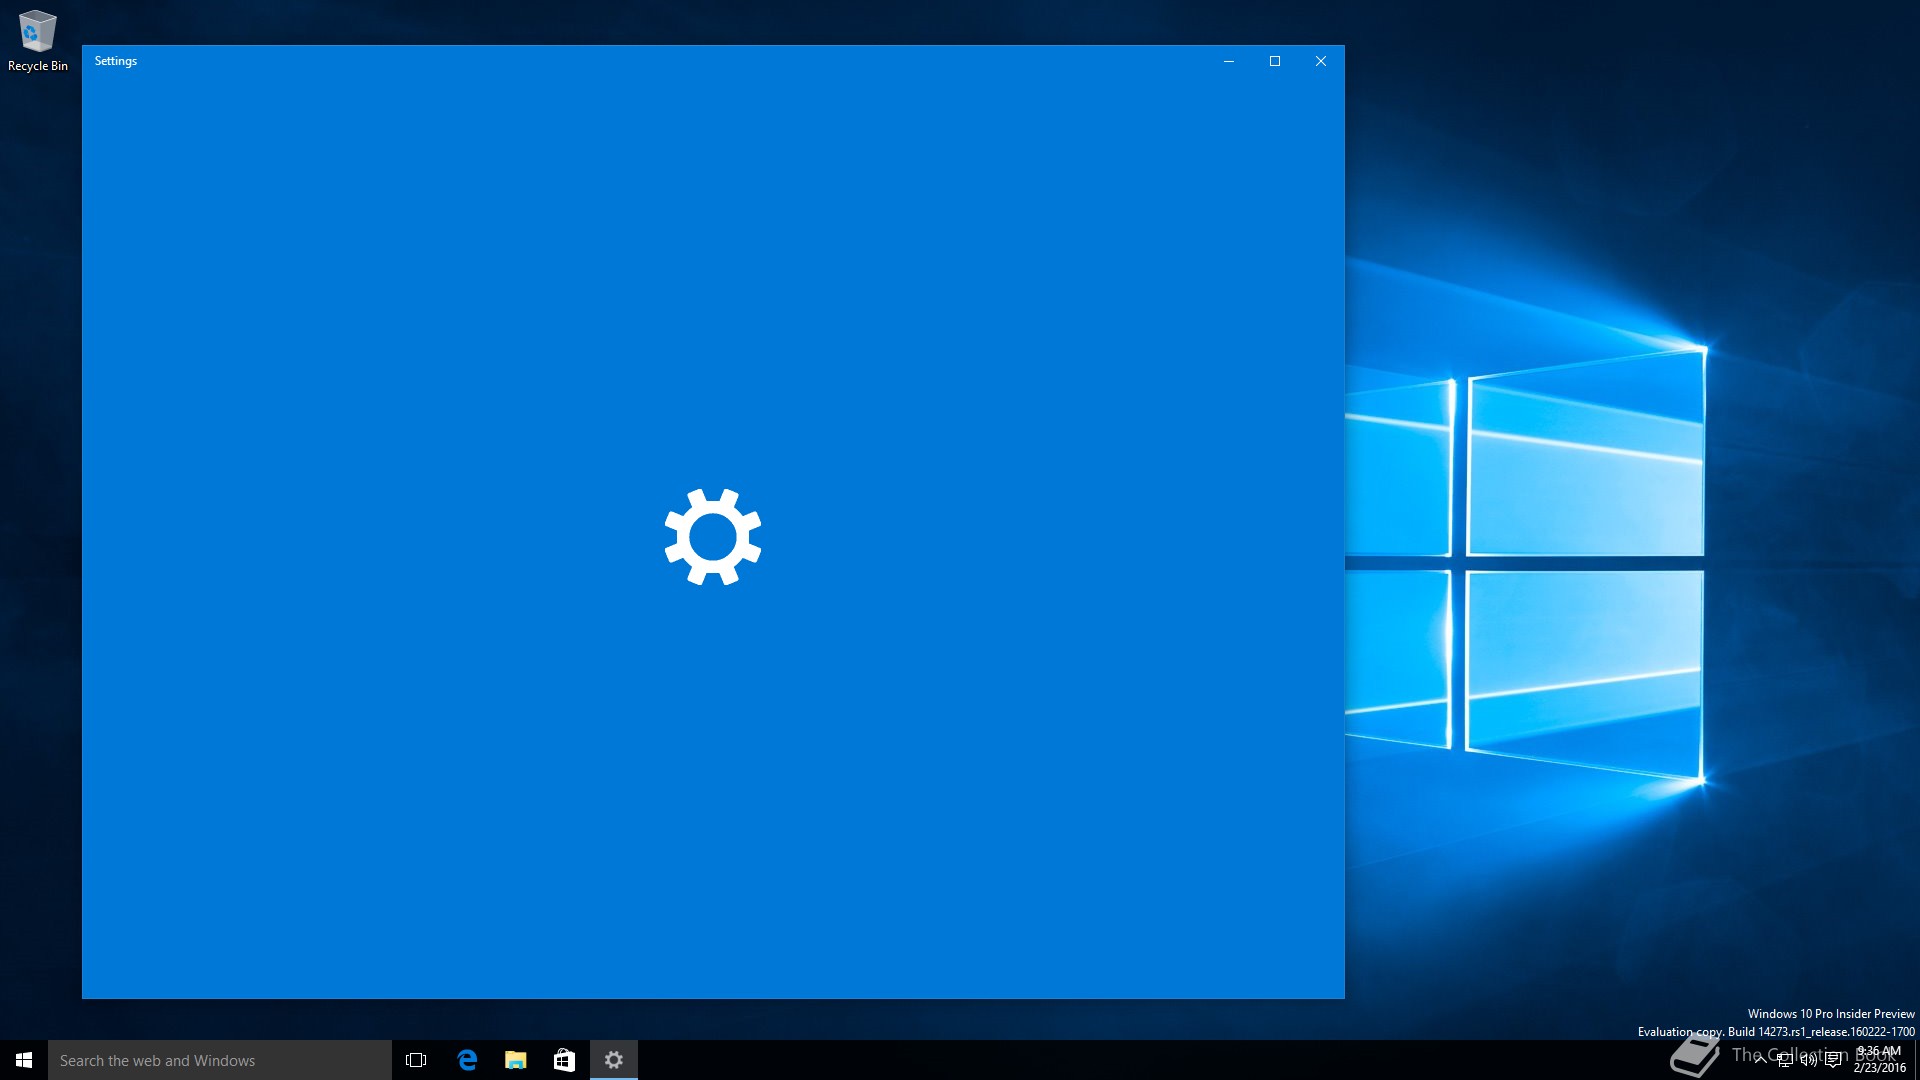Click the Settings gear on the taskbar
Viewport: 1920px width, 1080px height.
pyautogui.click(x=614, y=1060)
